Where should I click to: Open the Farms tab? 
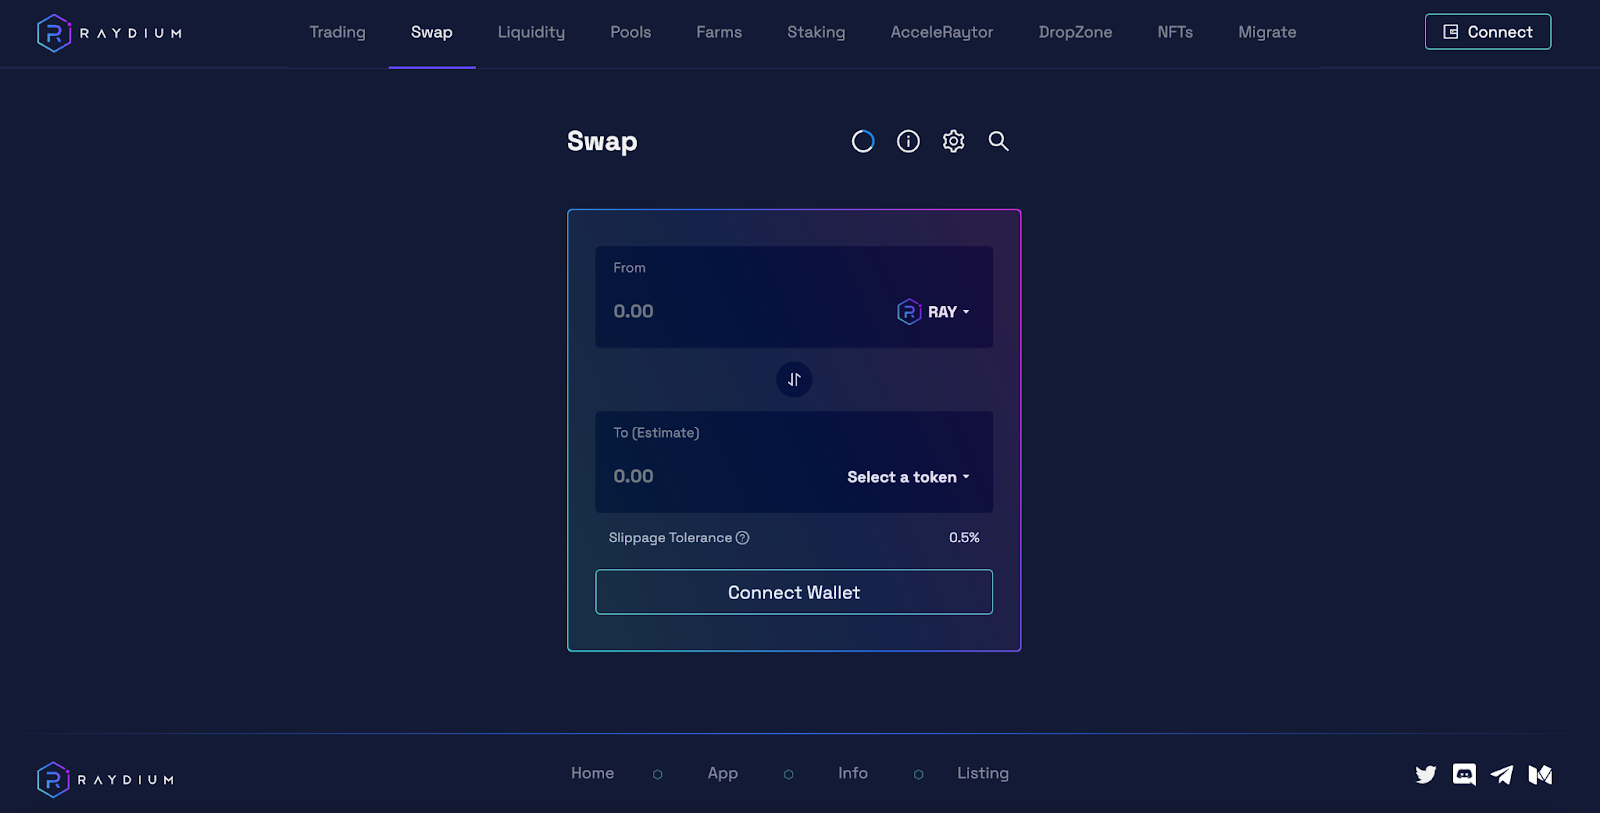coord(719,32)
